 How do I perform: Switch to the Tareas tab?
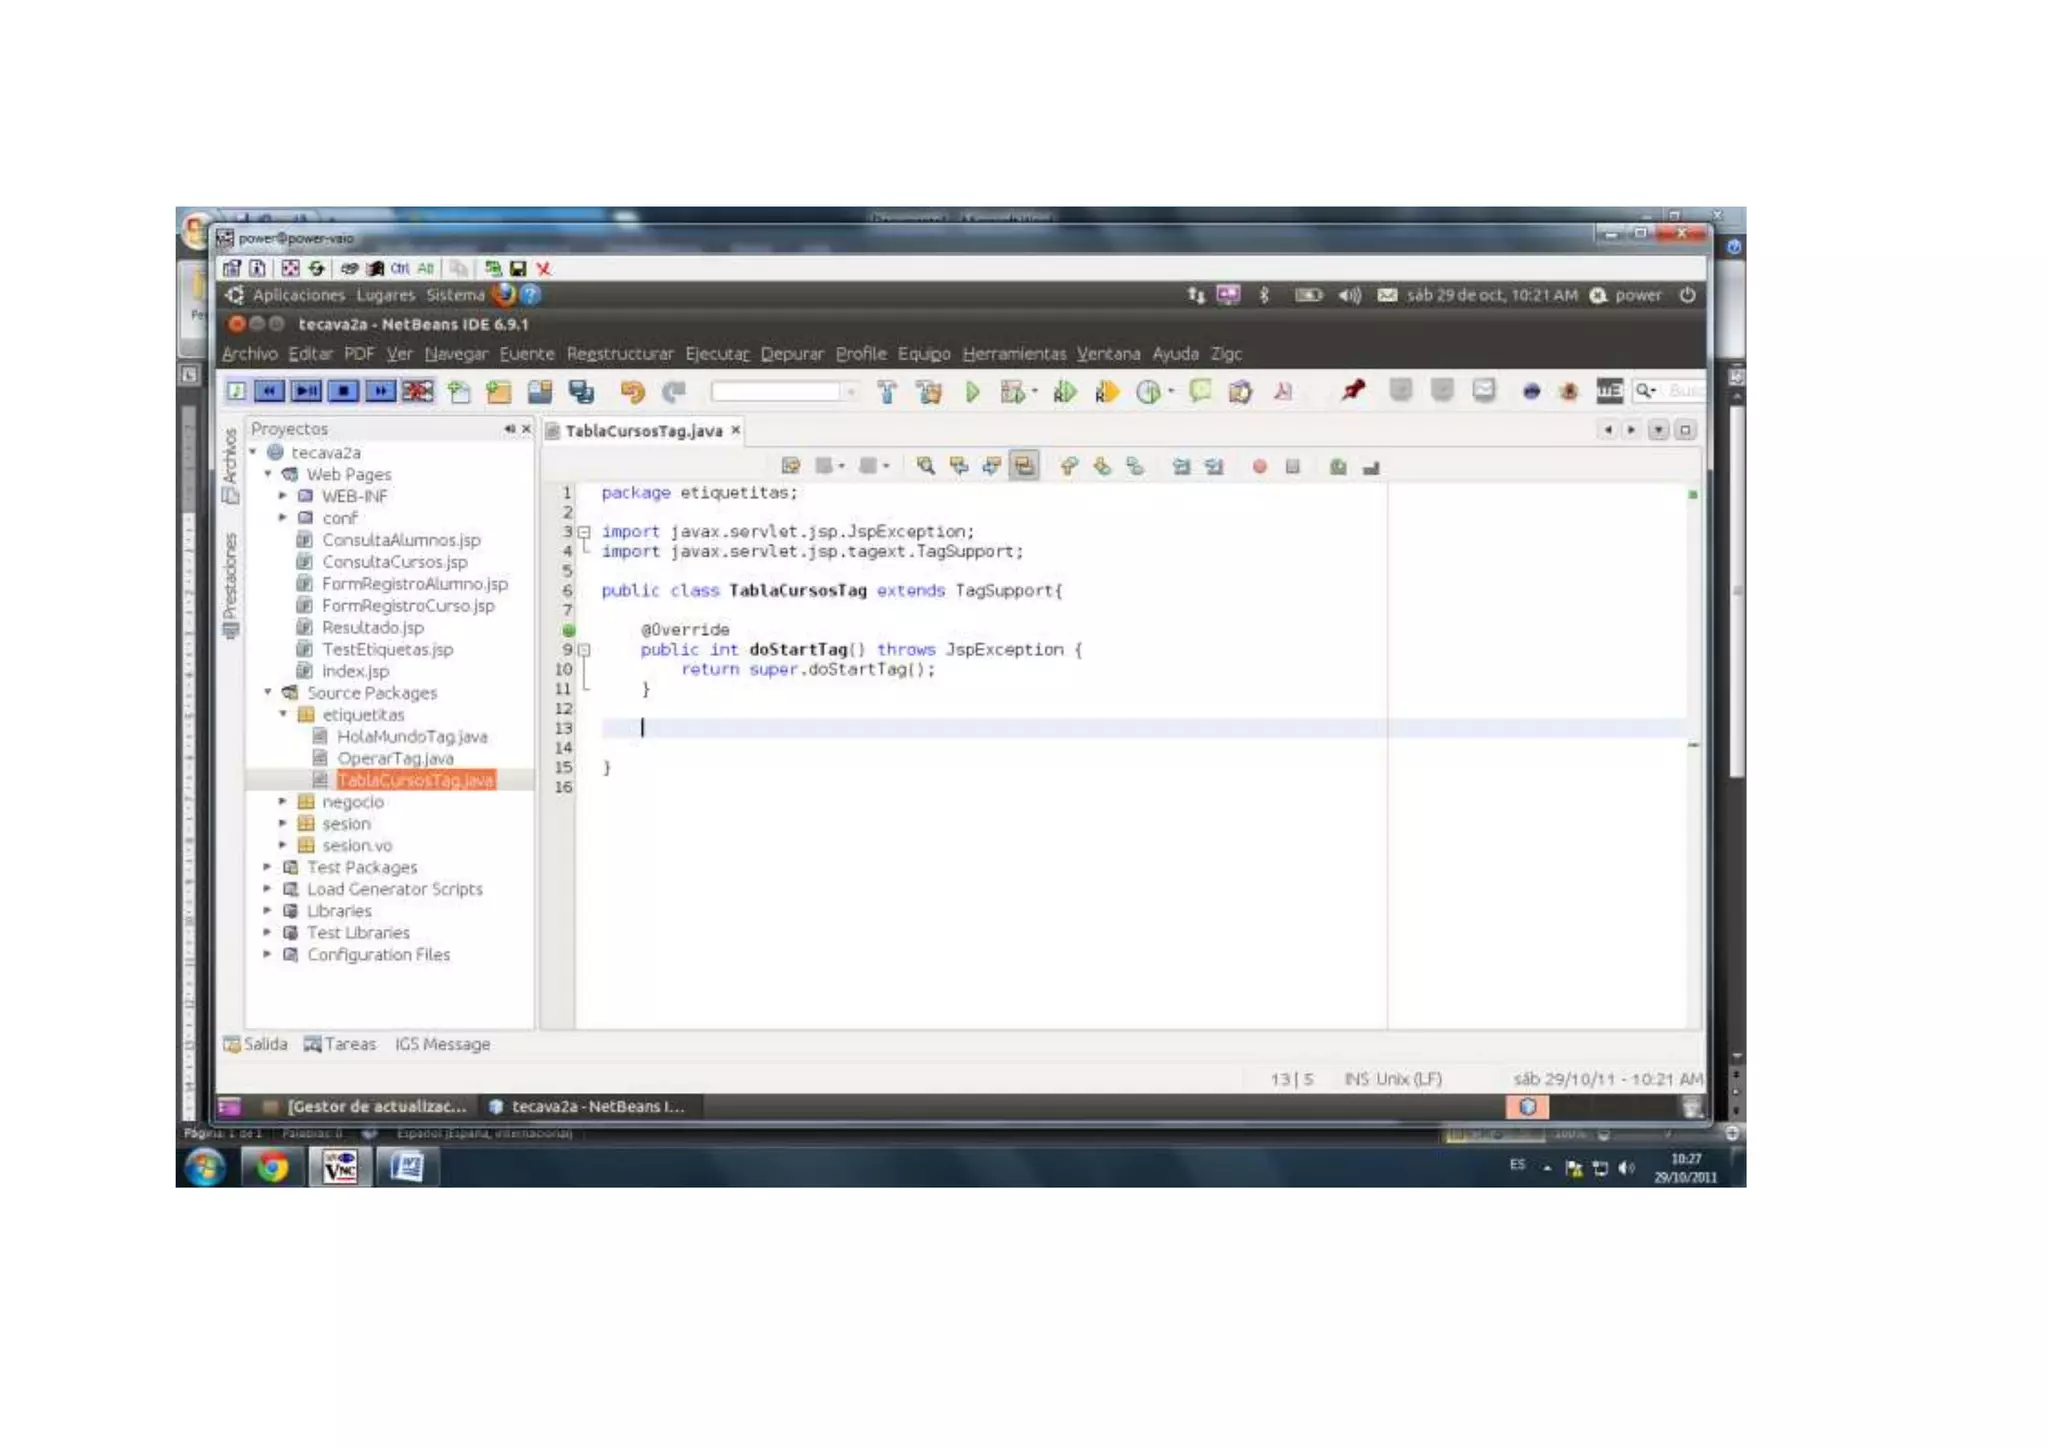pos(341,1044)
